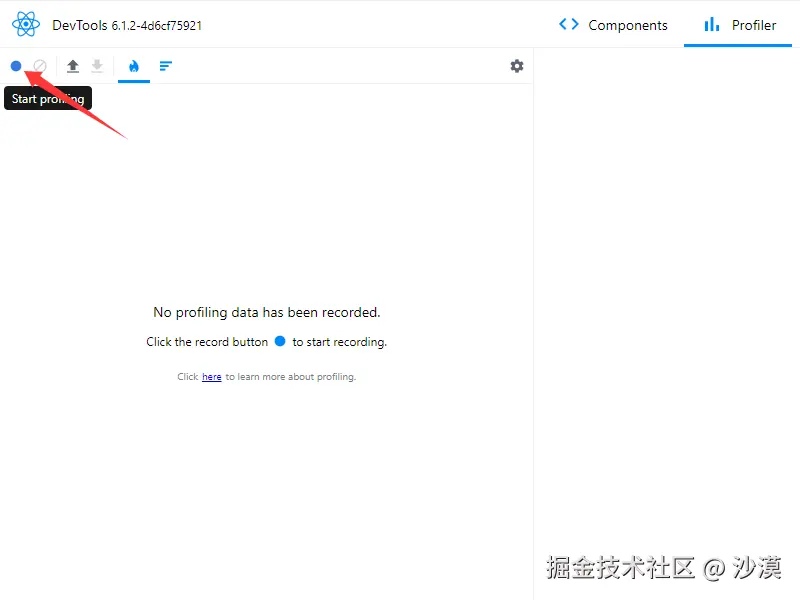The image size is (800, 600).
Task: Click the clear profiling data icon
Action: point(40,66)
